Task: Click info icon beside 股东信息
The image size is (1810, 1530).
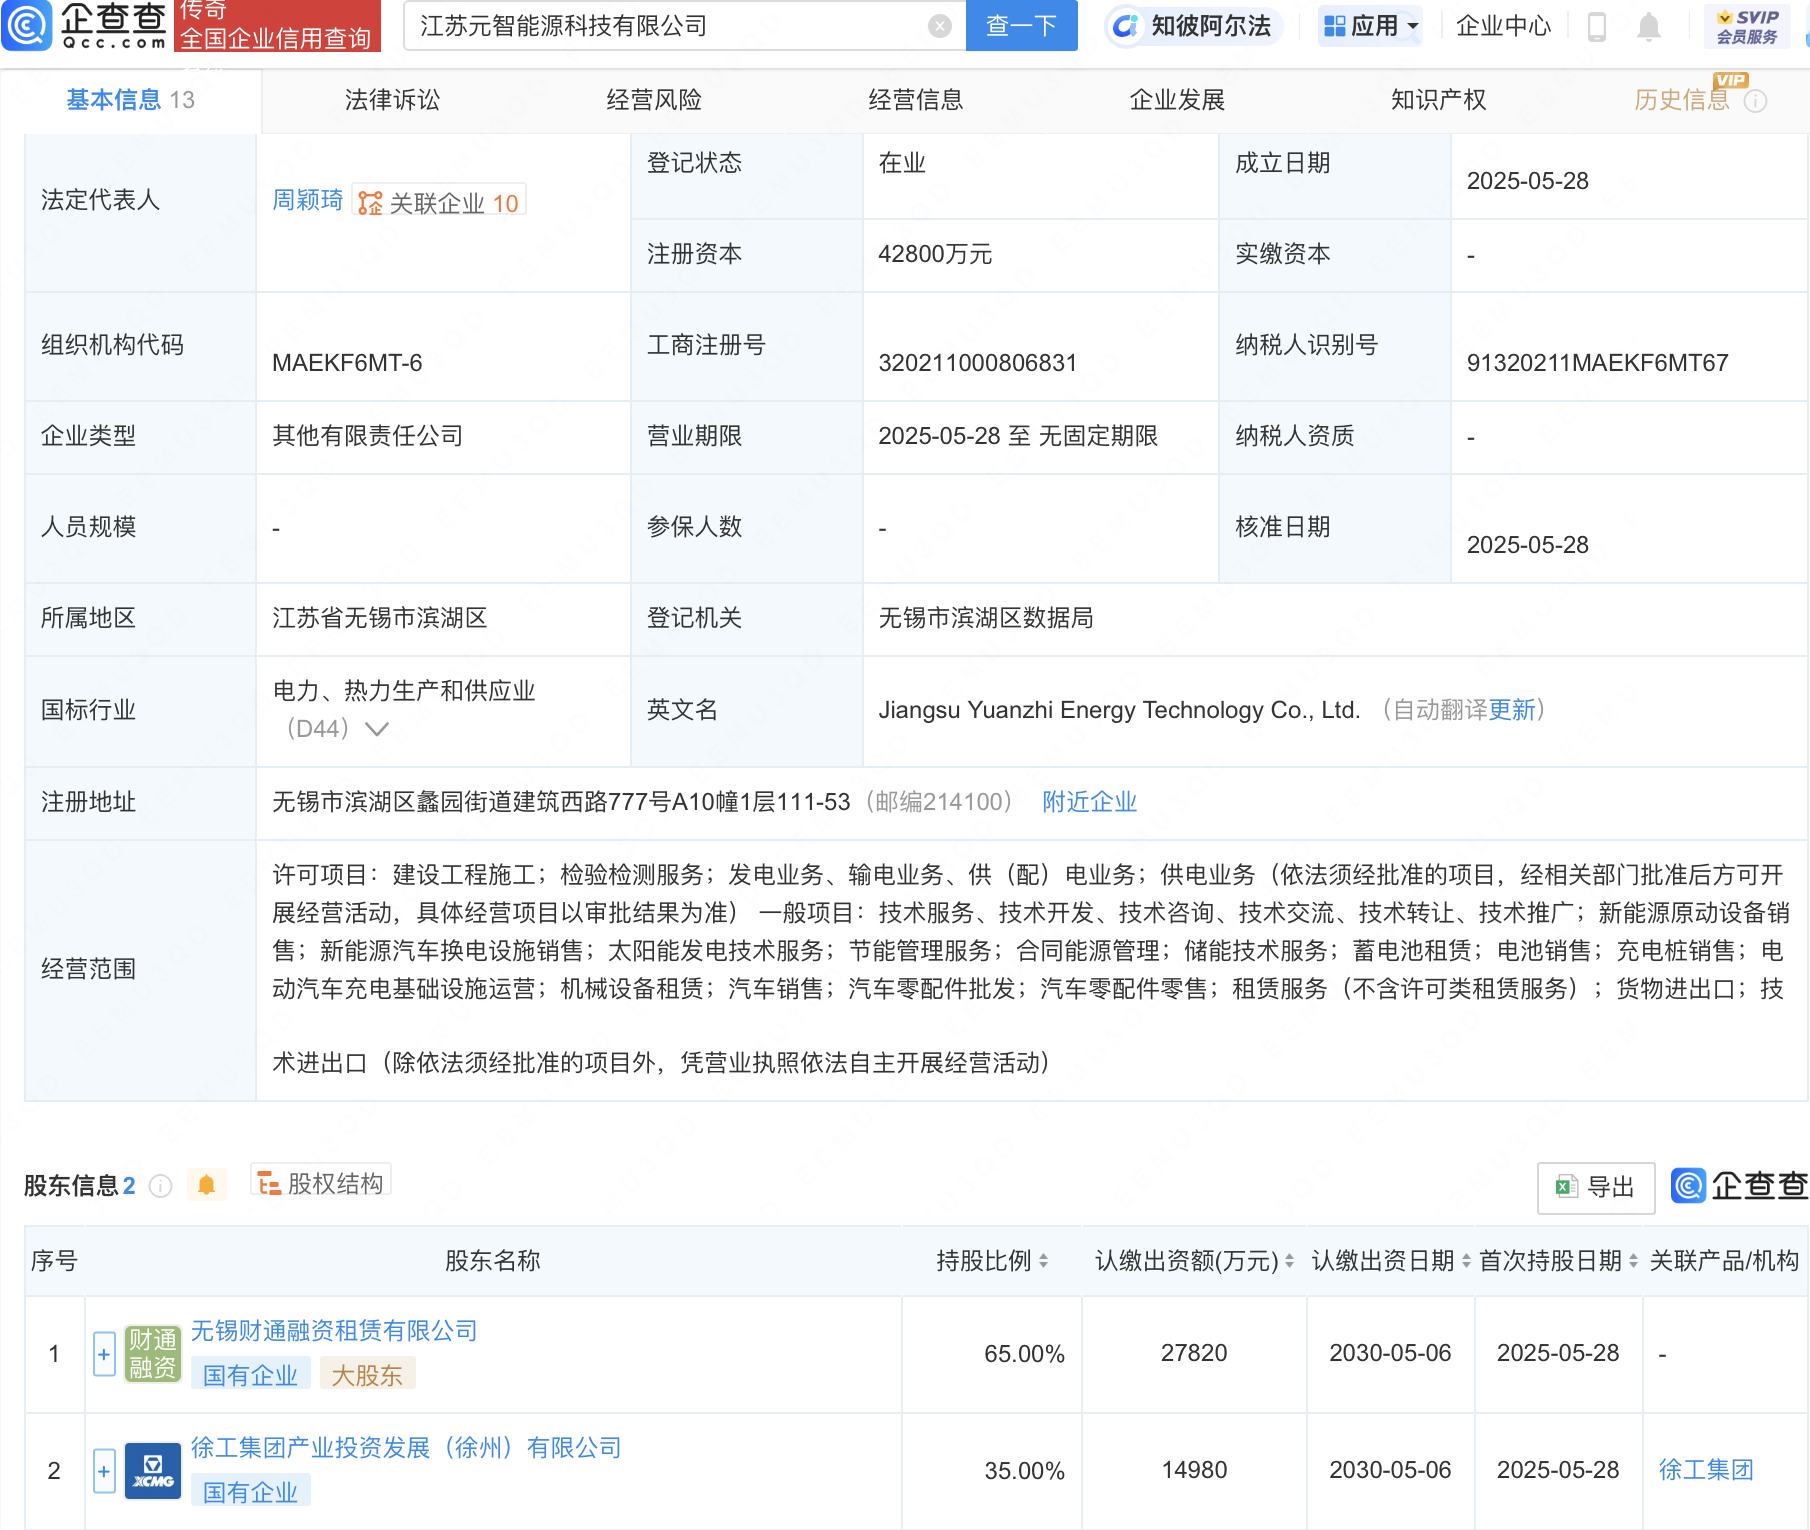Action: [160, 1186]
